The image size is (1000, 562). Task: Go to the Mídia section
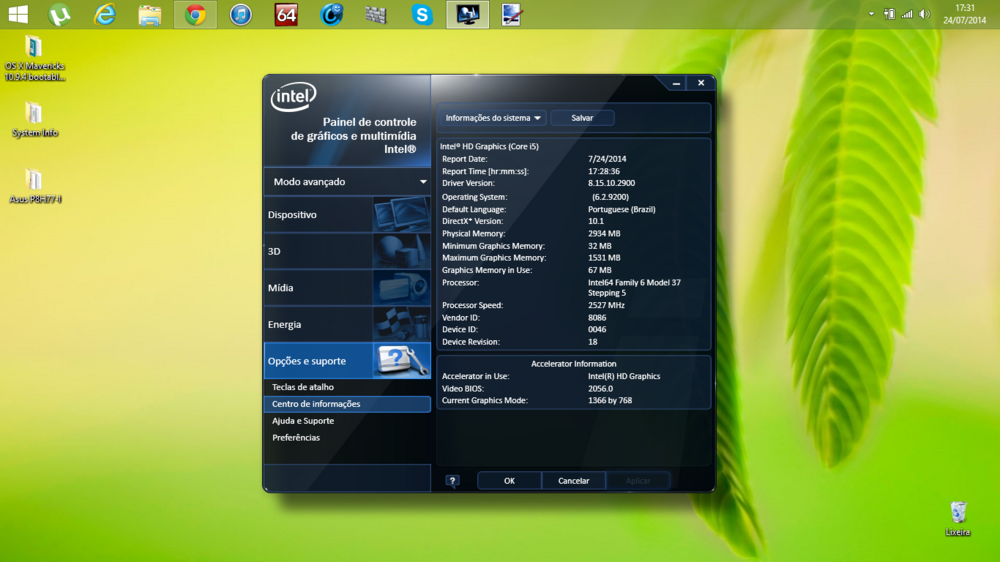point(347,288)
